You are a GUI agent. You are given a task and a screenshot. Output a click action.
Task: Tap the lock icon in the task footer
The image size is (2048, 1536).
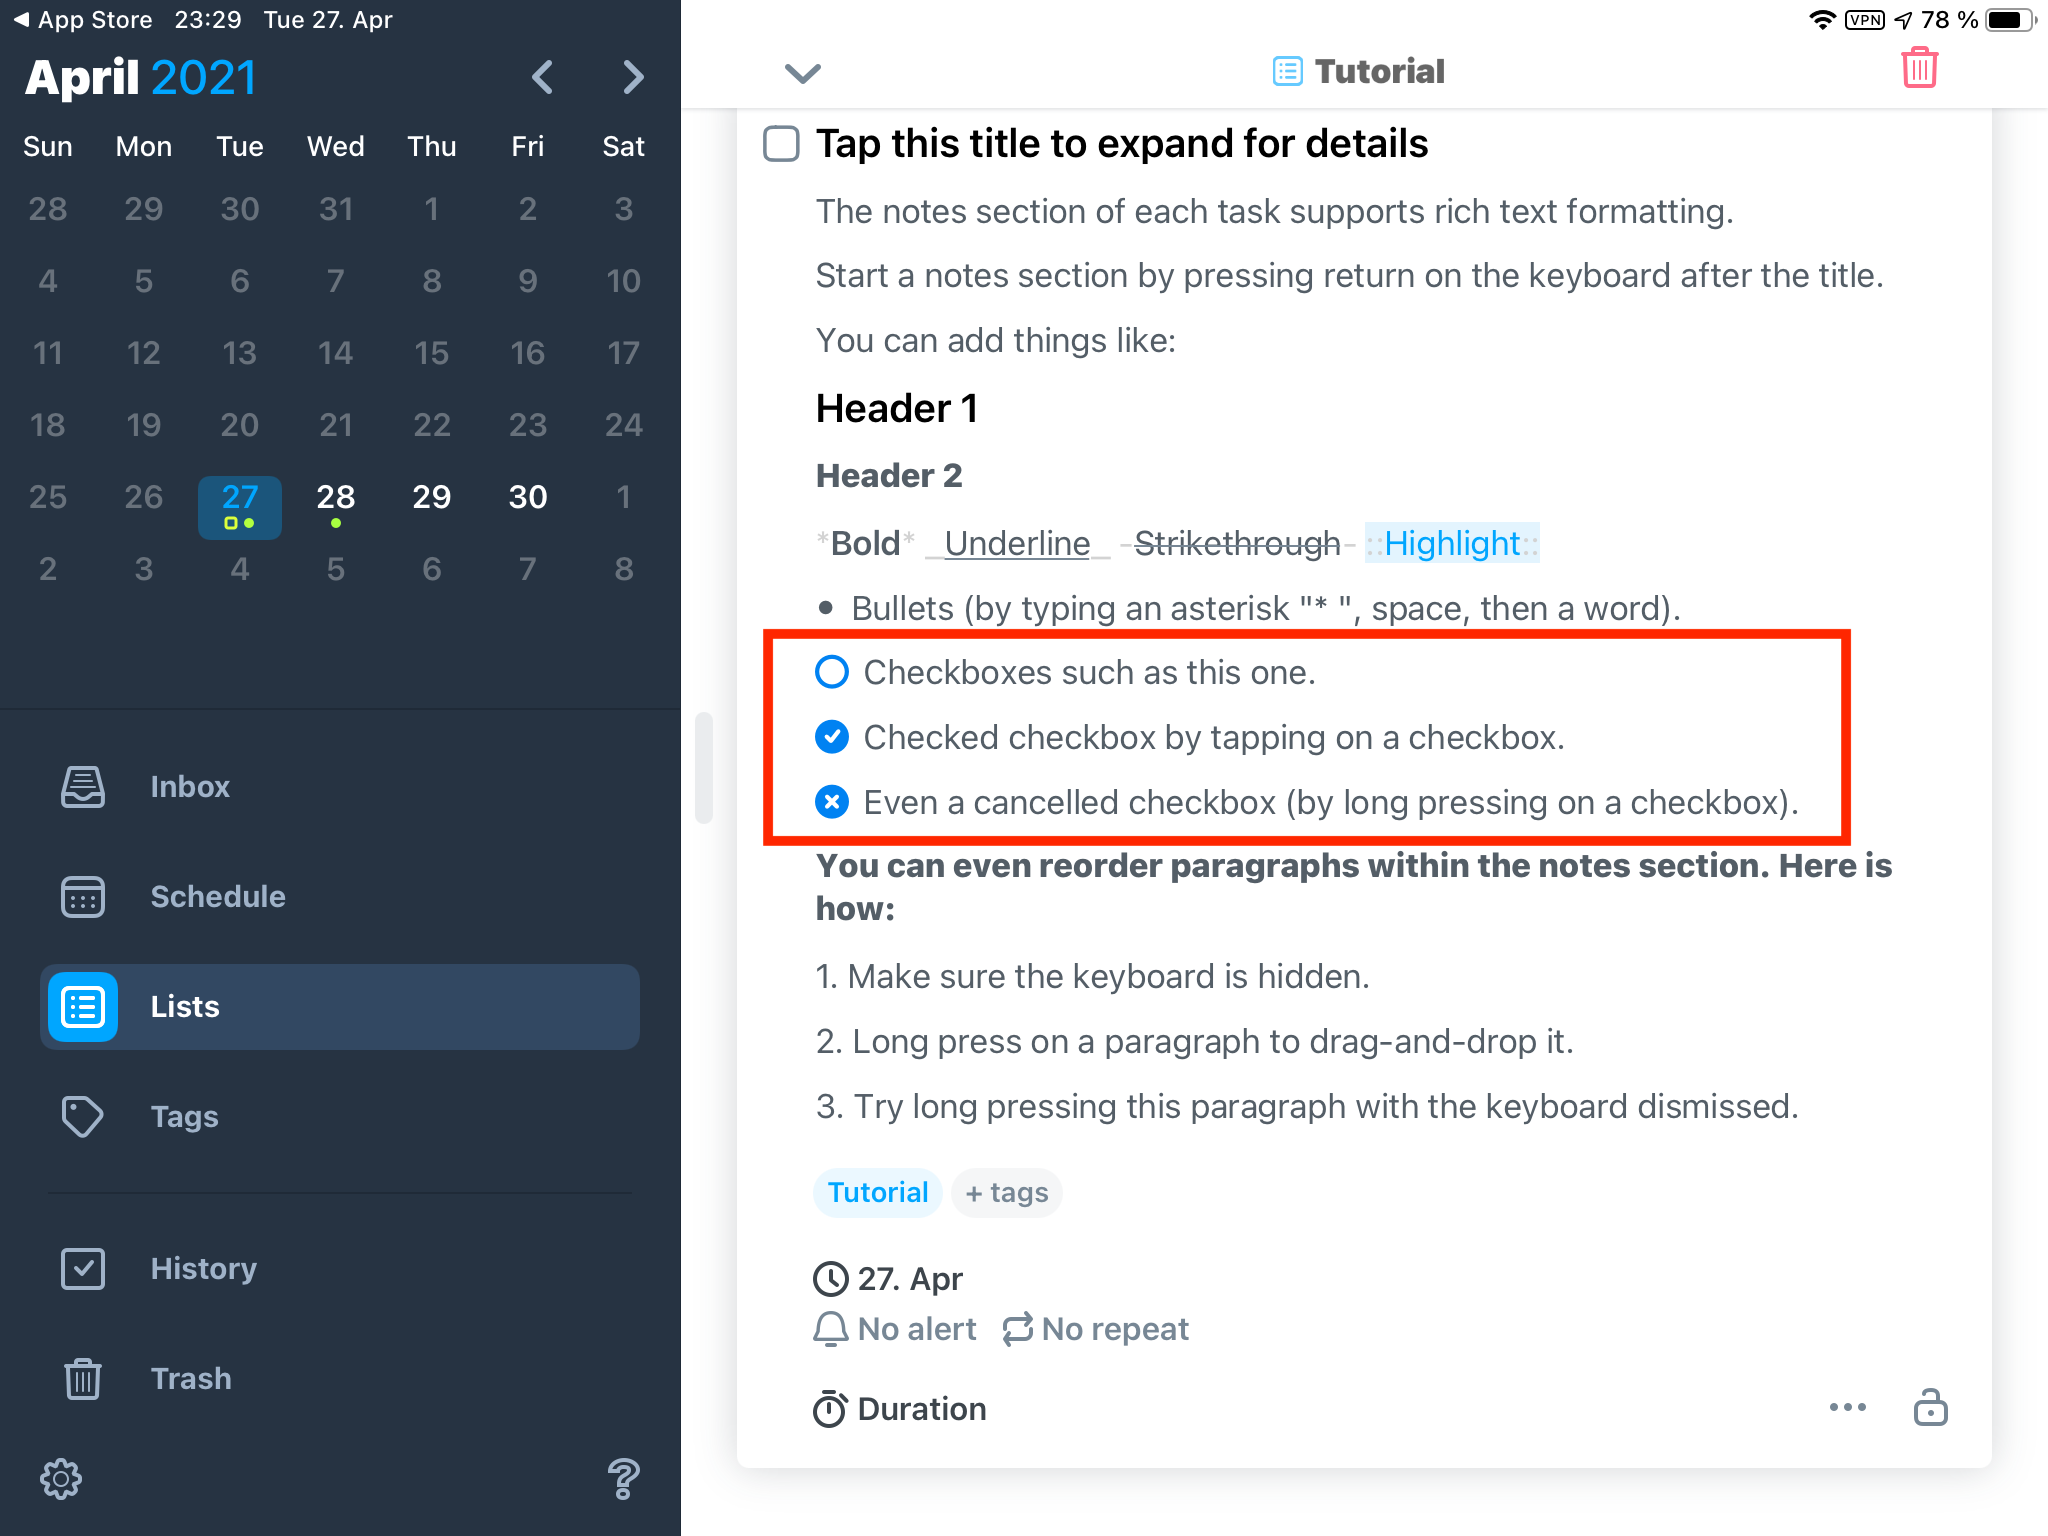pyautogui.click(x=1930, y=1407)
